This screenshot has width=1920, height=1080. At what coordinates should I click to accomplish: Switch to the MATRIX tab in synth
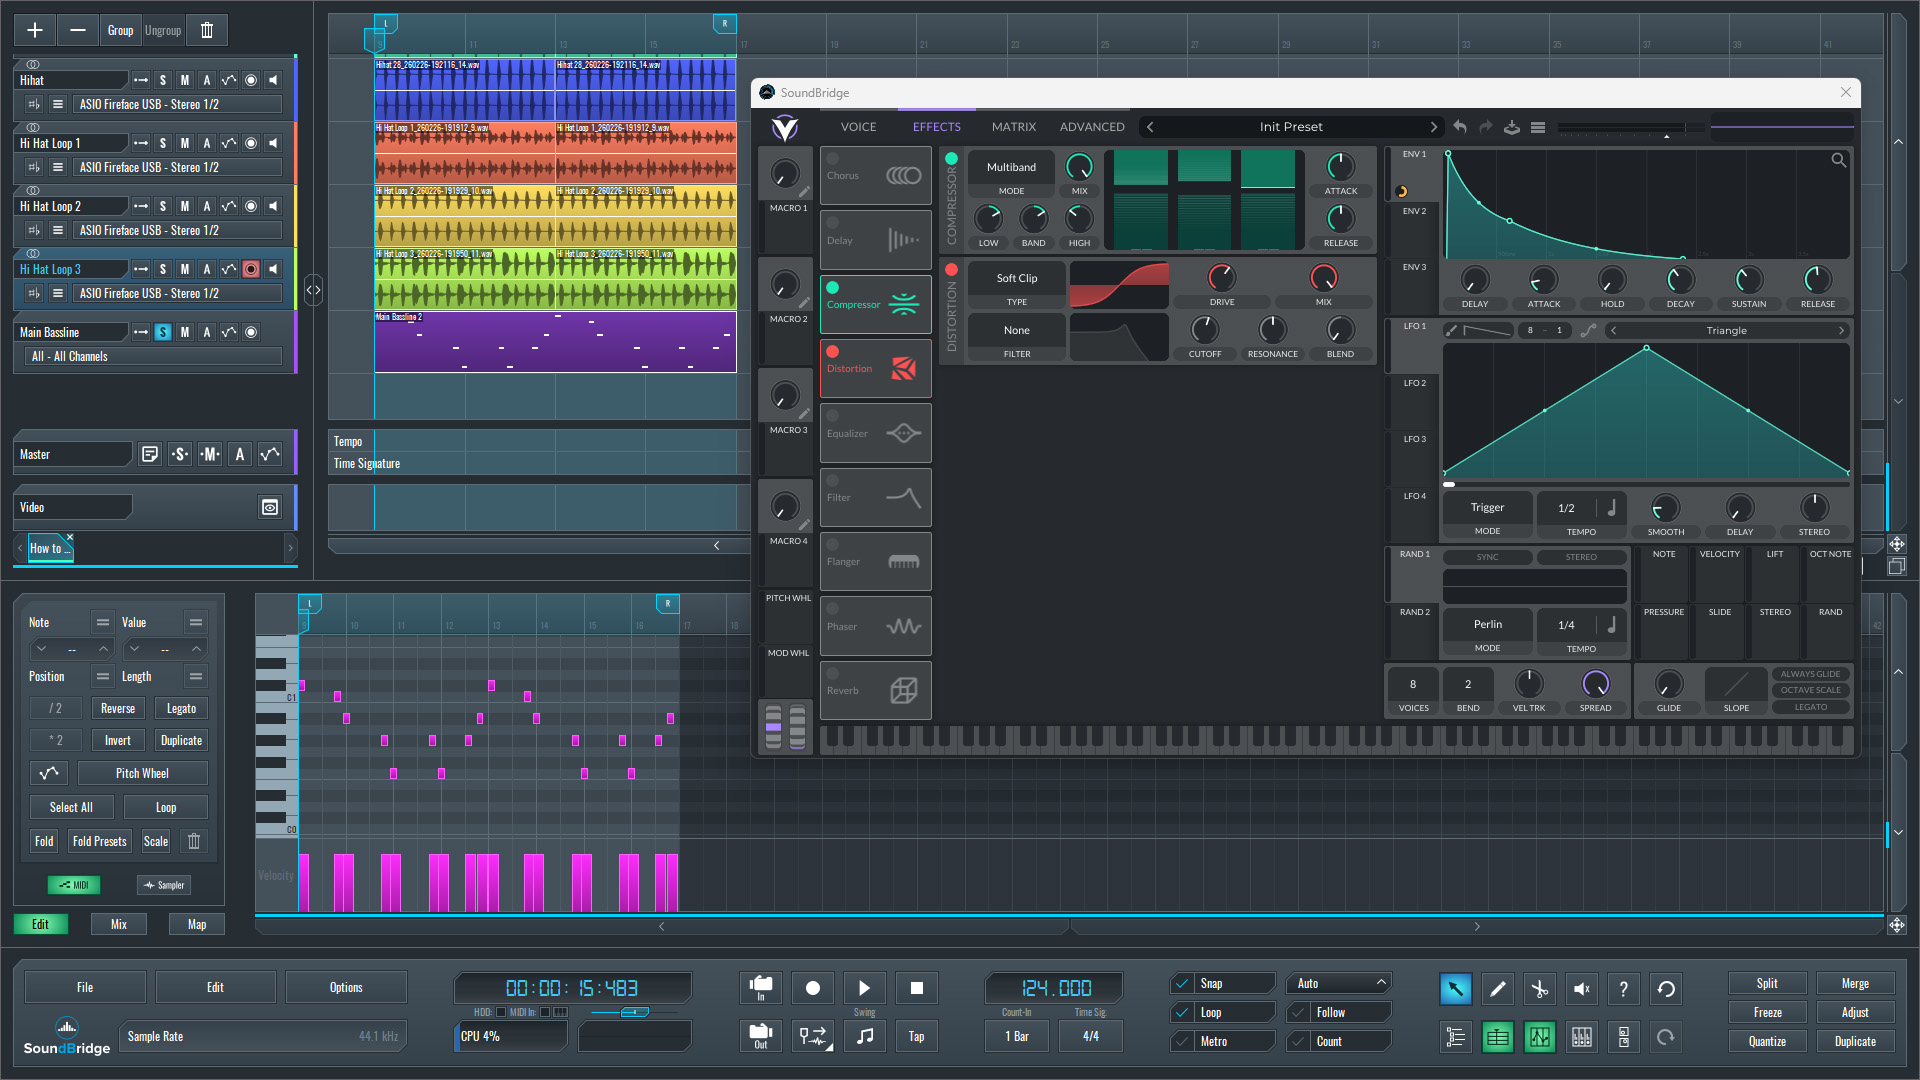(x=1013, y=127)
